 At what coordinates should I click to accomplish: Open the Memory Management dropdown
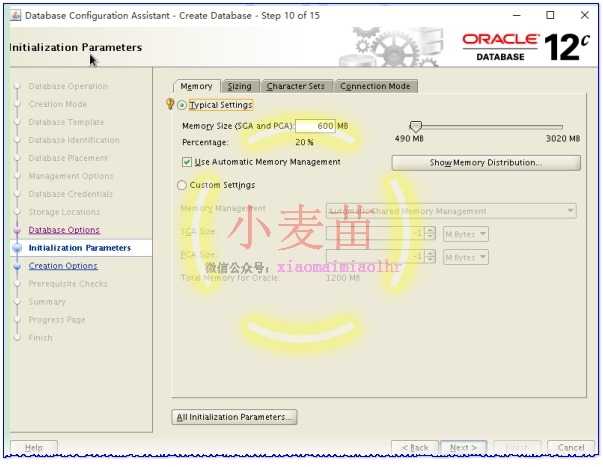(451, 211)
